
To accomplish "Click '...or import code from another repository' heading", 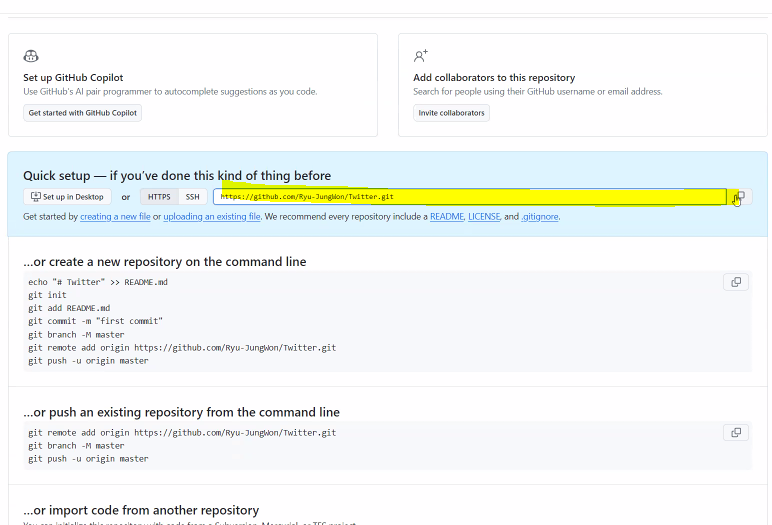I will point(141,510).
